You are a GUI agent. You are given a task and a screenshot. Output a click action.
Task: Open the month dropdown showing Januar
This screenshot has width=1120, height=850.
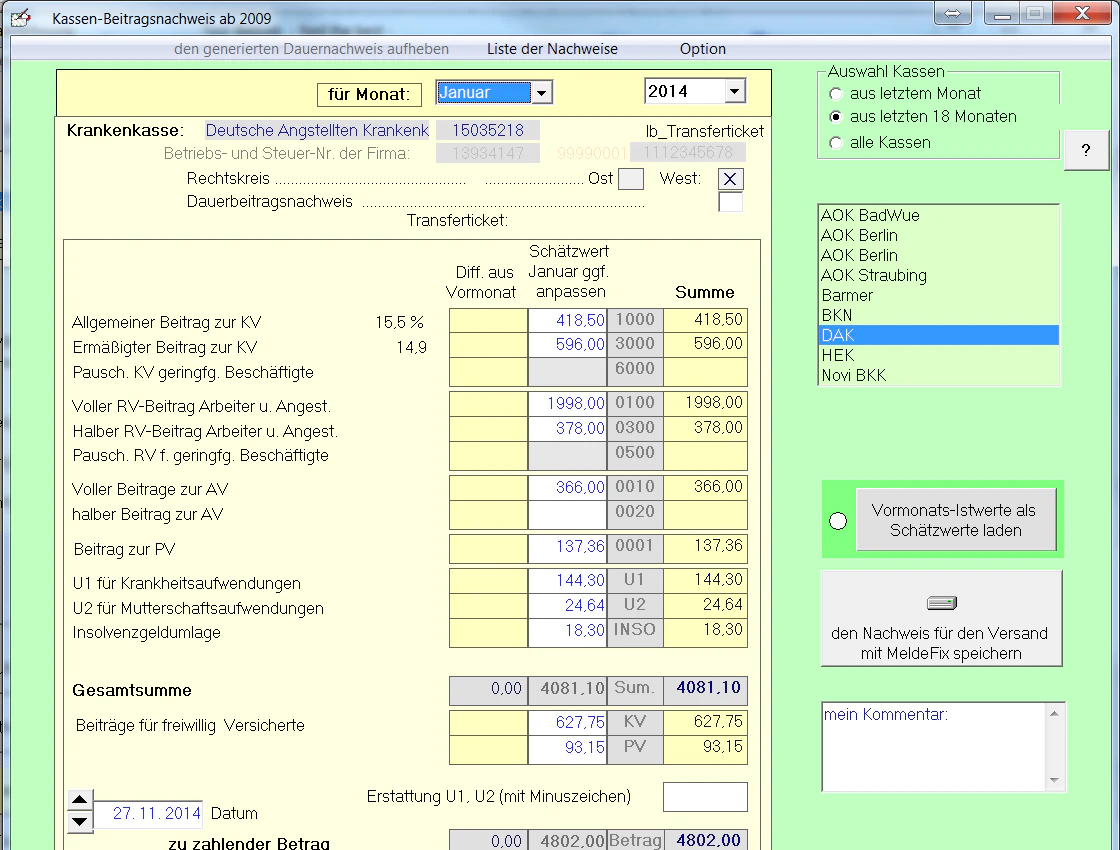tap(542, 93)
